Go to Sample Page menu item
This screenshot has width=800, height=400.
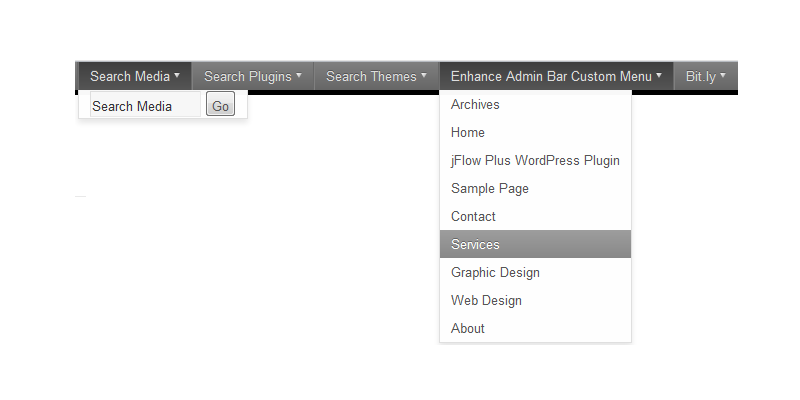[x=490, y=188]
